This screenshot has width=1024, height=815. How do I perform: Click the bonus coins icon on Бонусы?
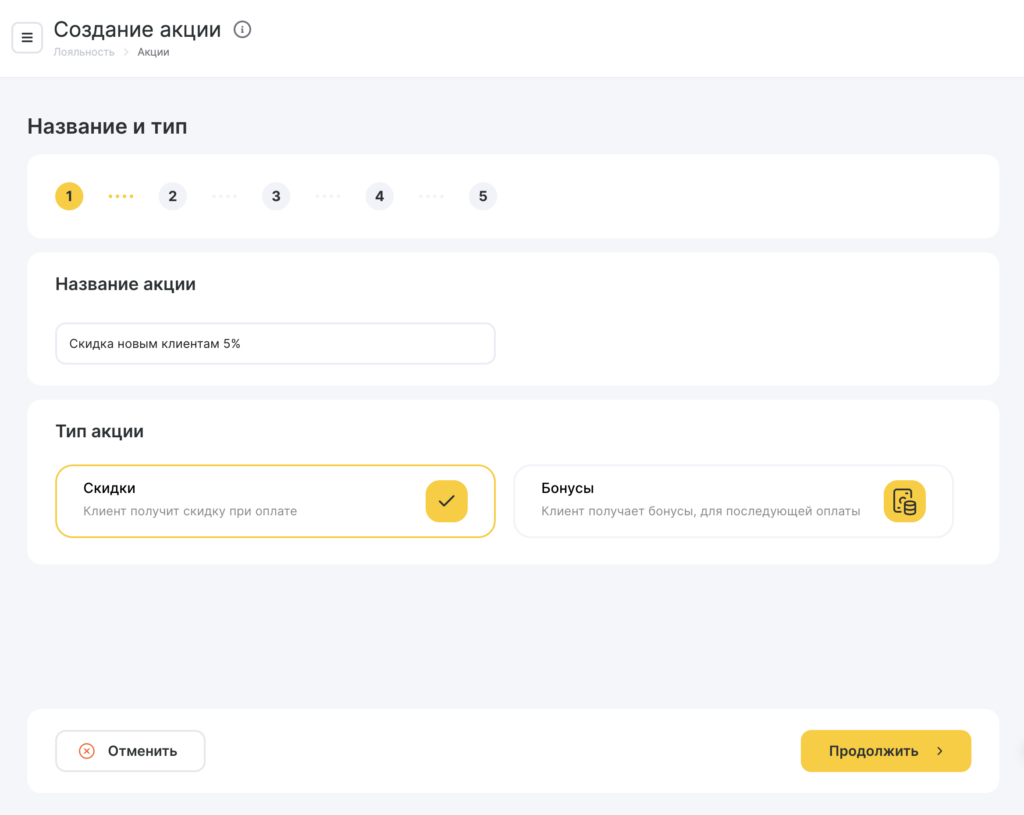pyautogui.click(x=904, y=501)
